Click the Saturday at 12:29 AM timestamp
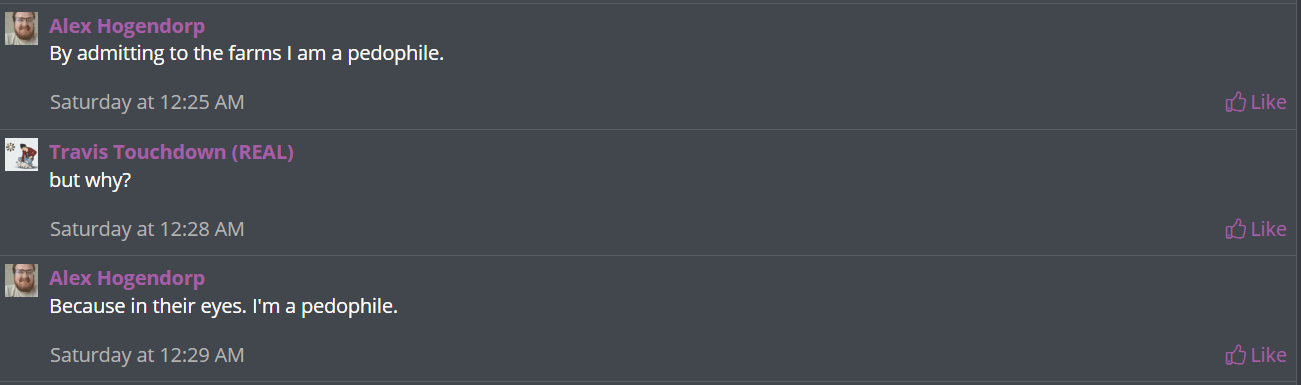Screen dimensions: 1301x385 [x=147, y=355]
